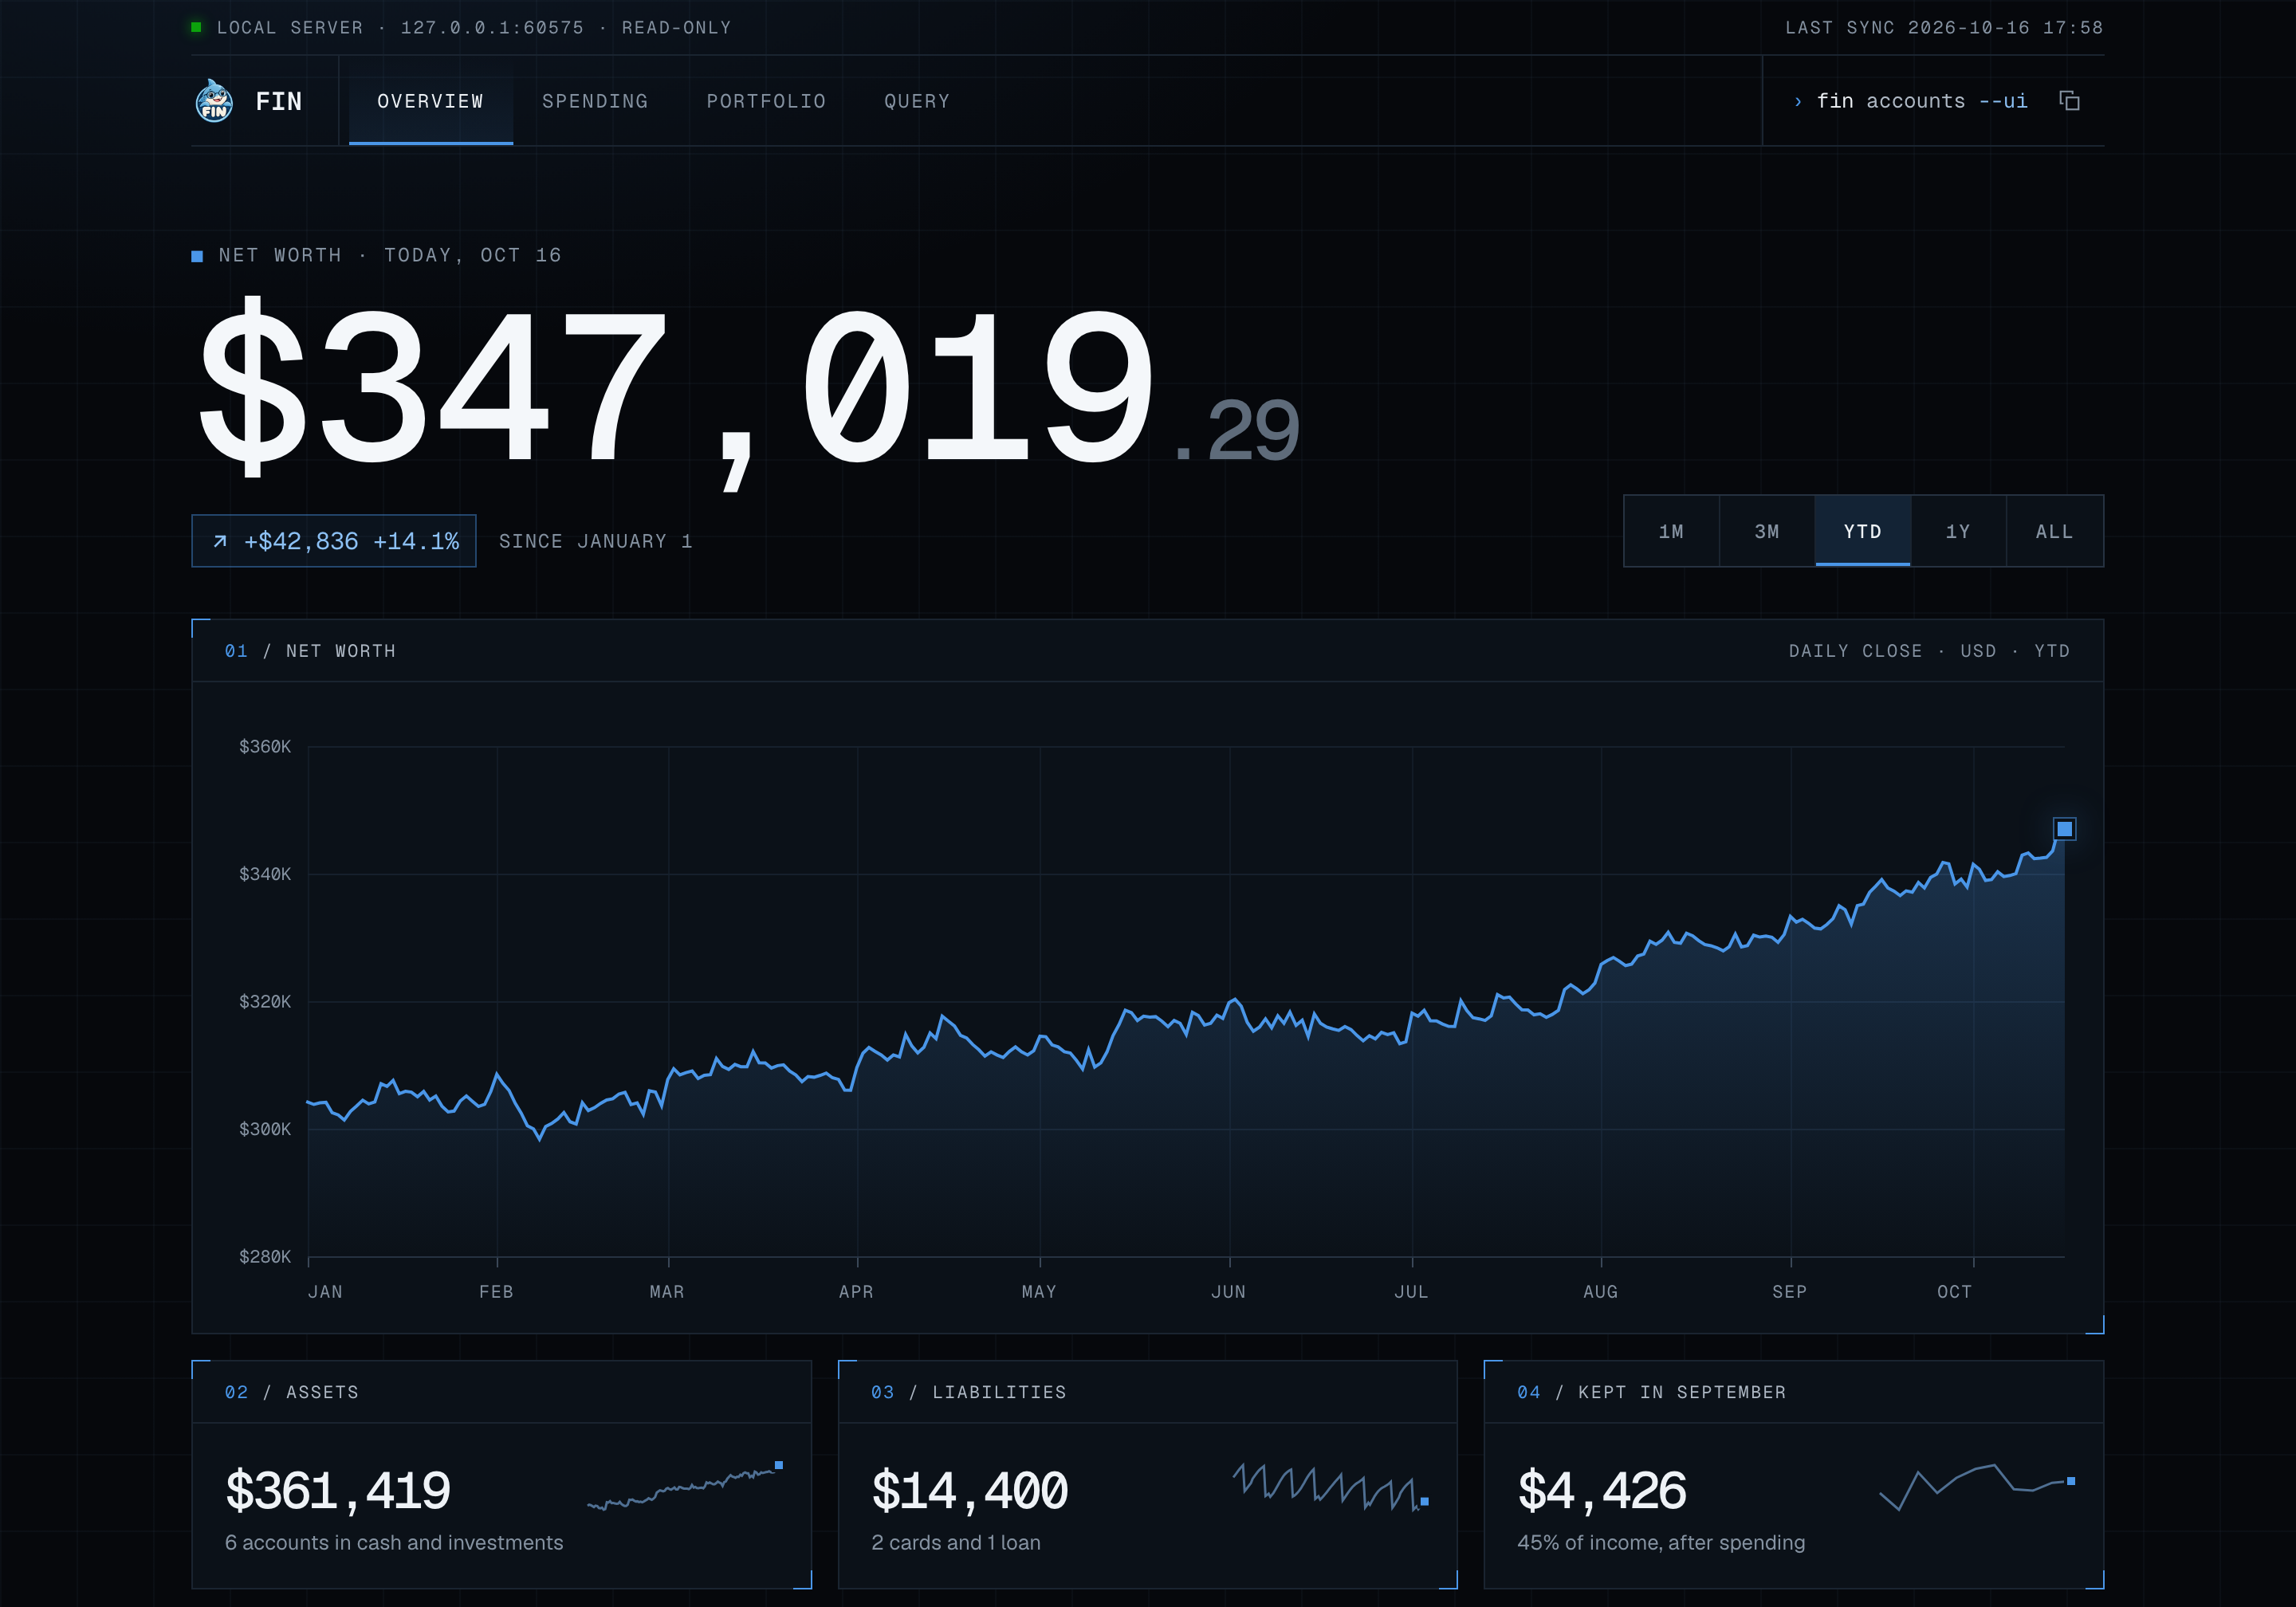This screenshot has height=1607, width=2296.
Task: Open the Assets card showing $361,419
Action: coord(501,1474)
